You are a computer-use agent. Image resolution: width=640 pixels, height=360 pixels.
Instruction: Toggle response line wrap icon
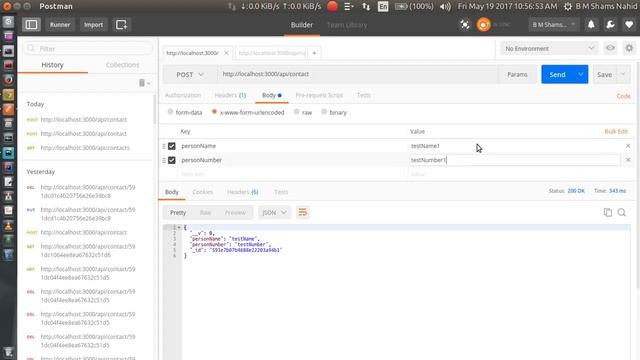pos(302,212)
